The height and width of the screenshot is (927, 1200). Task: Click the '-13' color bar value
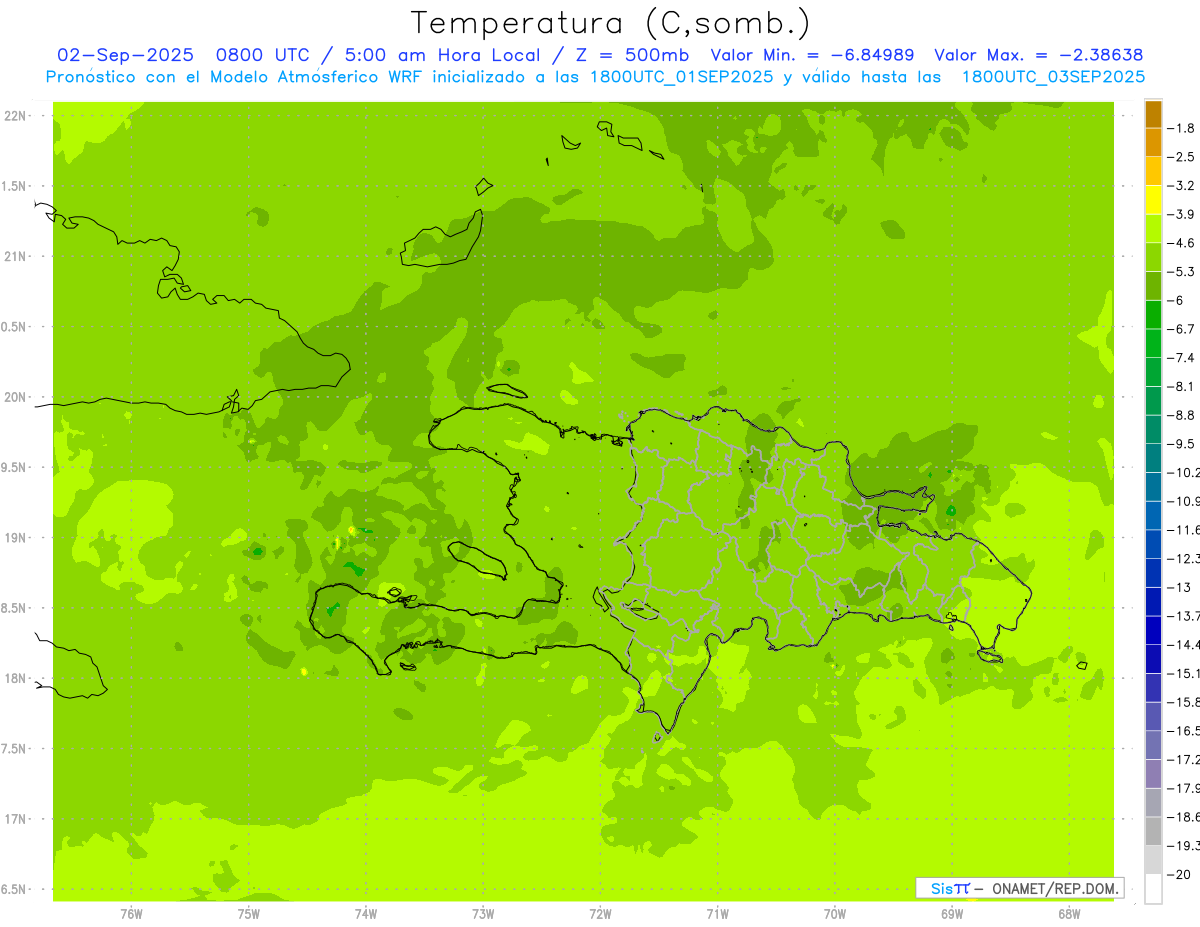pos(1180,587)
